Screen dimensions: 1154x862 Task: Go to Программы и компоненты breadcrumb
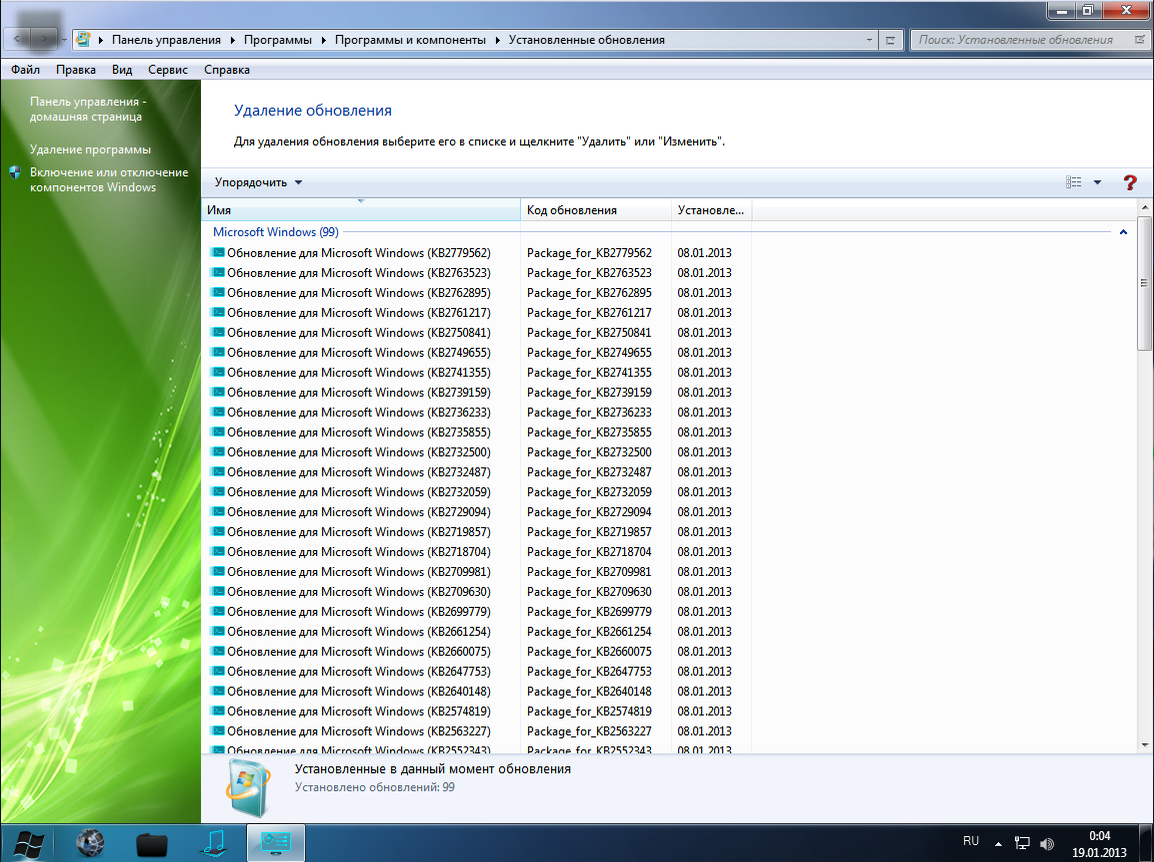[x=410, y=40]
